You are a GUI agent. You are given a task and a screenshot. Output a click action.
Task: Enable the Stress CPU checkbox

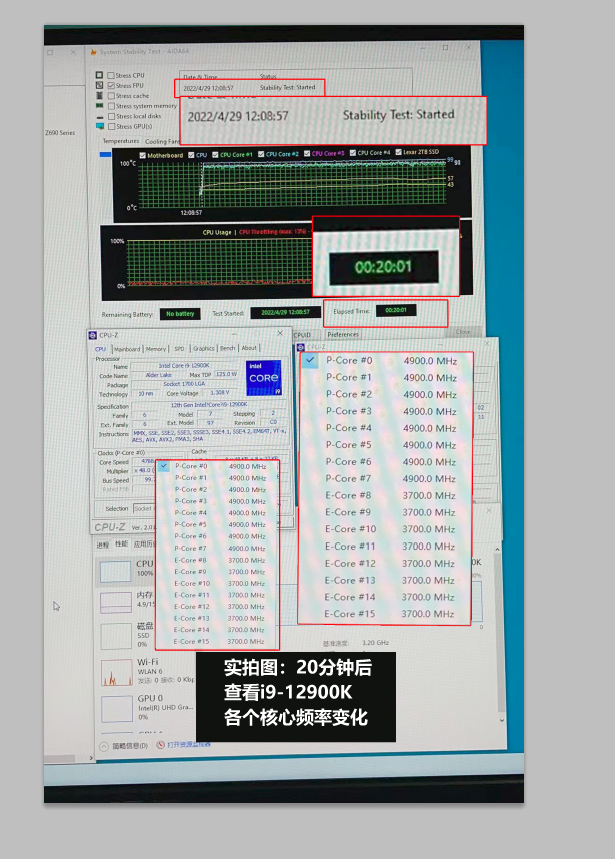(111, 76)
